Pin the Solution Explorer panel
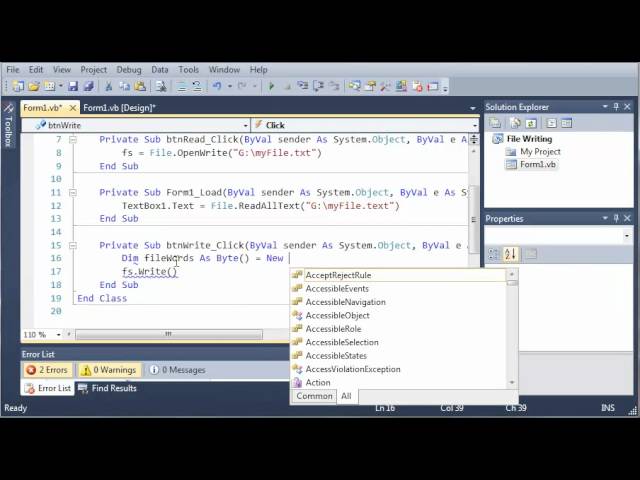This screenshot has width=640, height=480. [x=616, y=107]
